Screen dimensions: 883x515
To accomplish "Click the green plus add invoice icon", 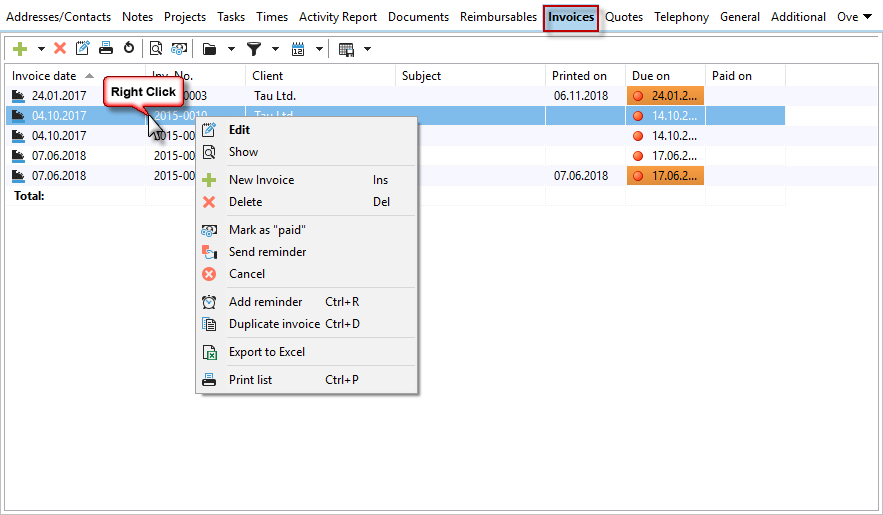I will tap(19, 48).
